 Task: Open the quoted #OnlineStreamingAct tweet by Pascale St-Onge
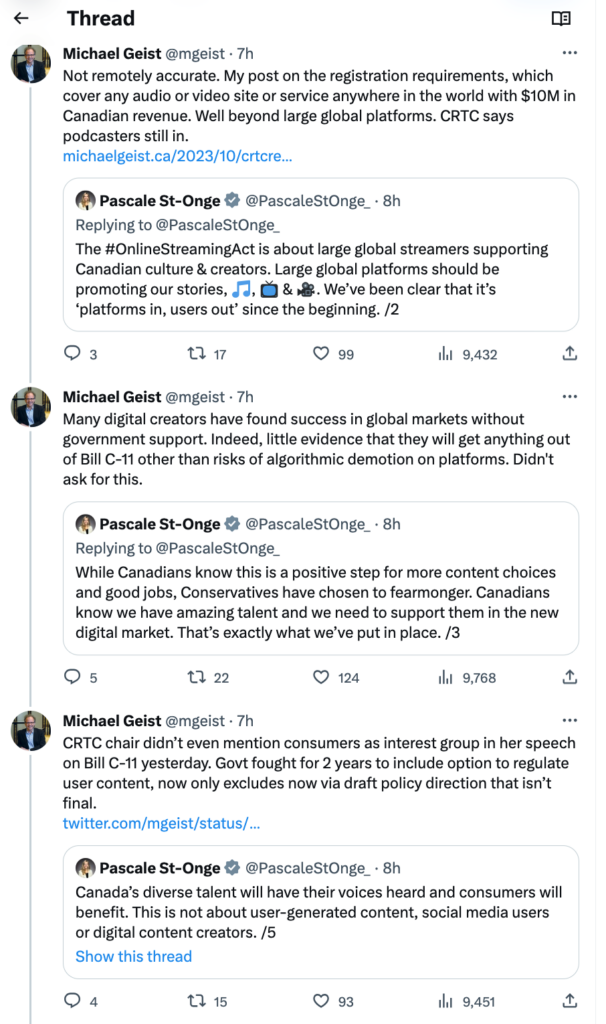coord(321,255)
